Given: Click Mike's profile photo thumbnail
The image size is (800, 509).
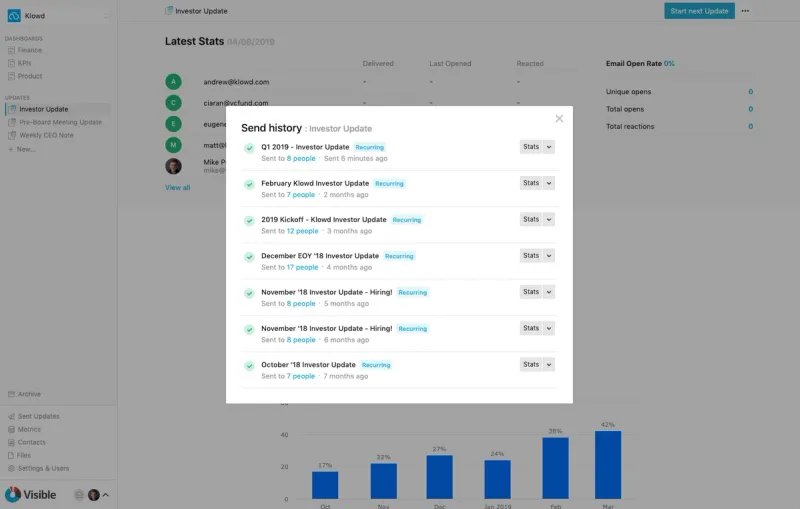Looking at the screenshot, I should coord(173,166).
